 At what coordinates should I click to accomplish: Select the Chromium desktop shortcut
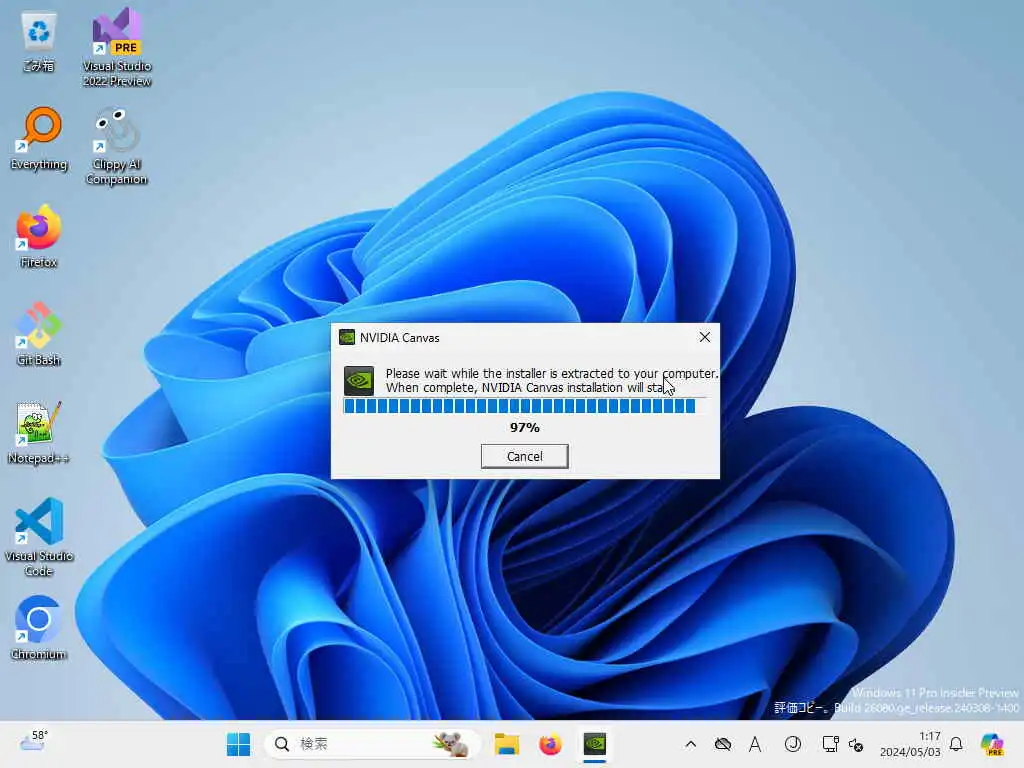39,628
